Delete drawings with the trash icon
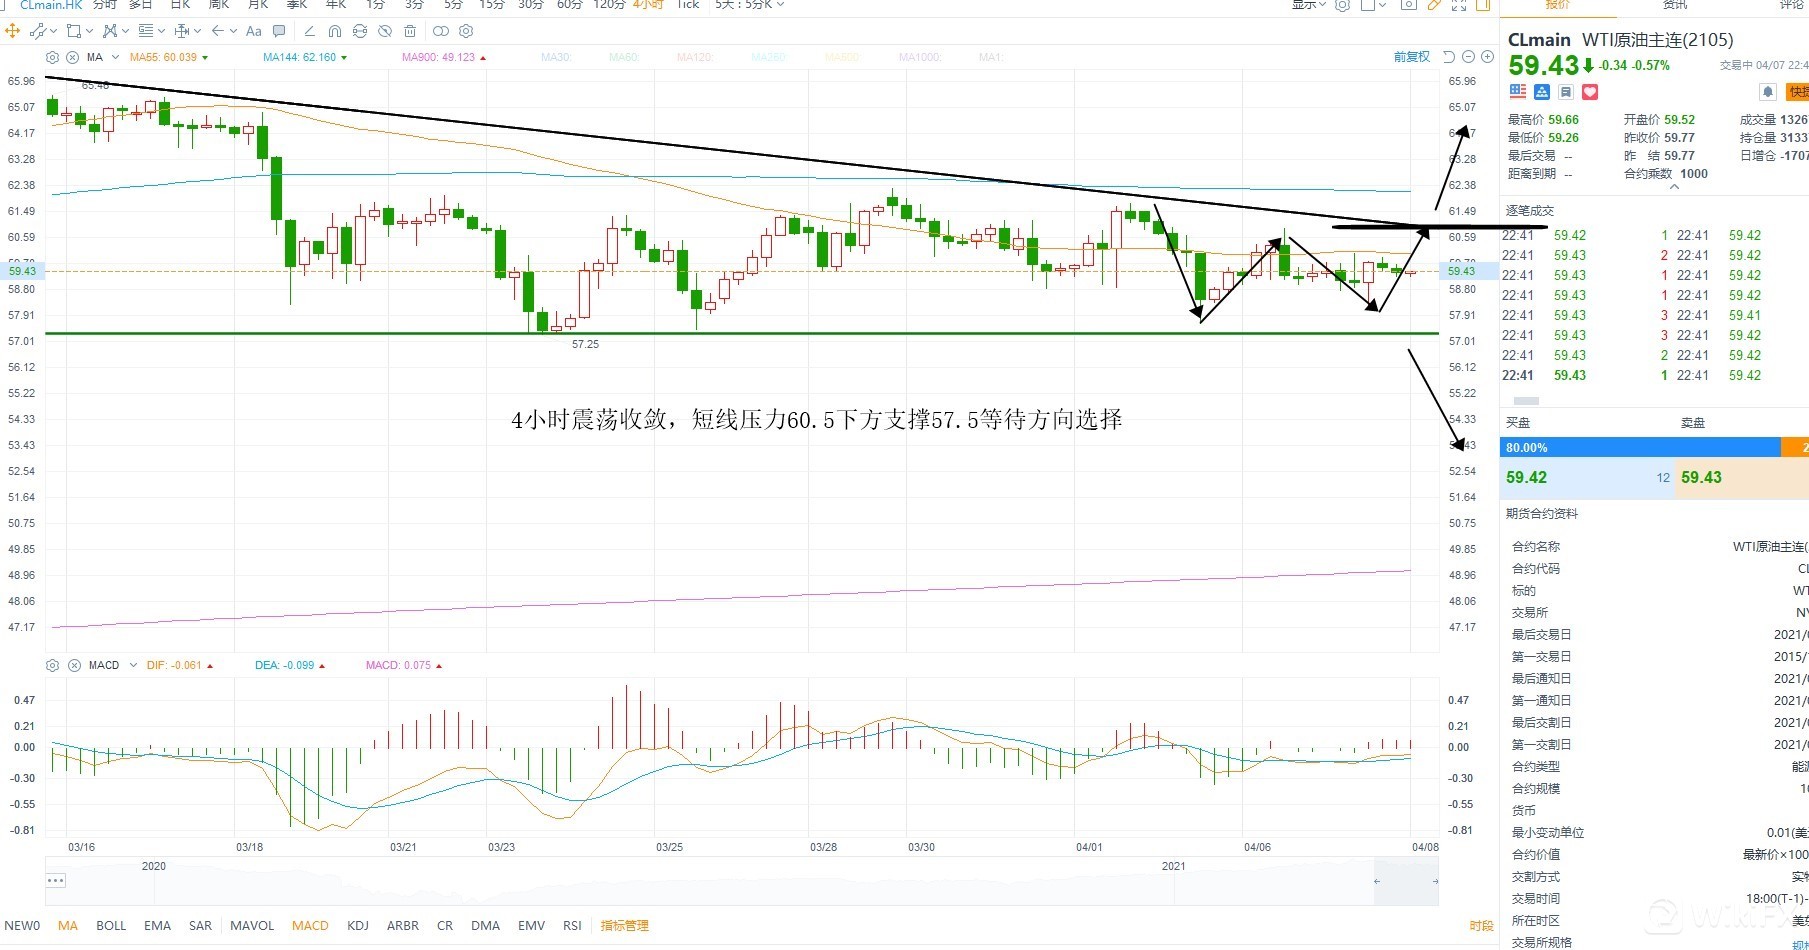This screenshot has height=950, width=1809. pos(409,31)
